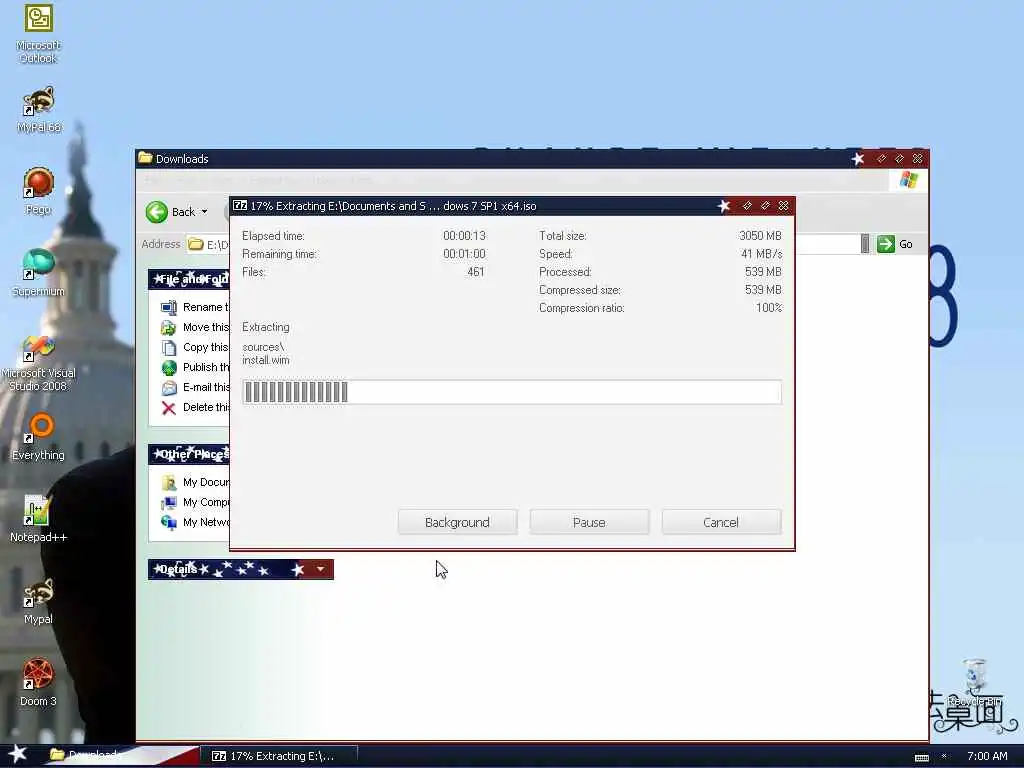
Task: Open the address bar dropdown next to Go
Action: point(865,244)
